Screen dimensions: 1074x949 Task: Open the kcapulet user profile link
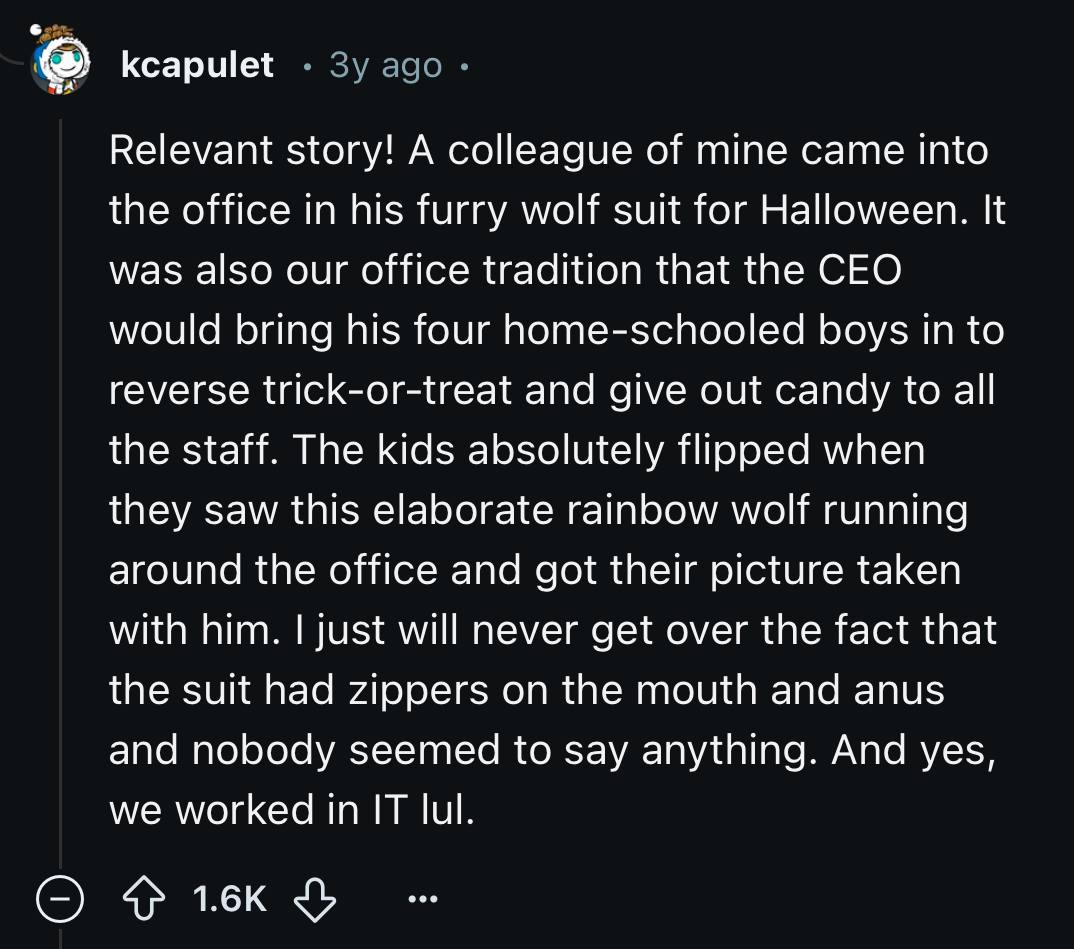pyautogui.click(x=196, y=64)
